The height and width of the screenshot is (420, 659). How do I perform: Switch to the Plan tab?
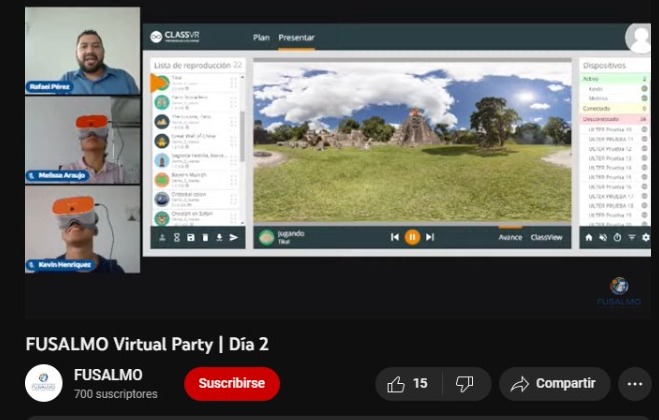(261, 38)
